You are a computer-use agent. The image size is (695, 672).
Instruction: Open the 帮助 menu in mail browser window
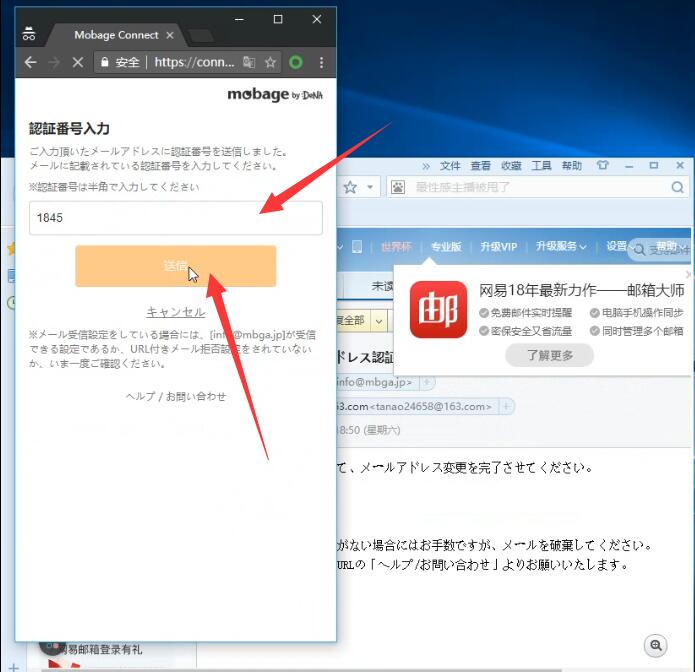coord(572,166)
